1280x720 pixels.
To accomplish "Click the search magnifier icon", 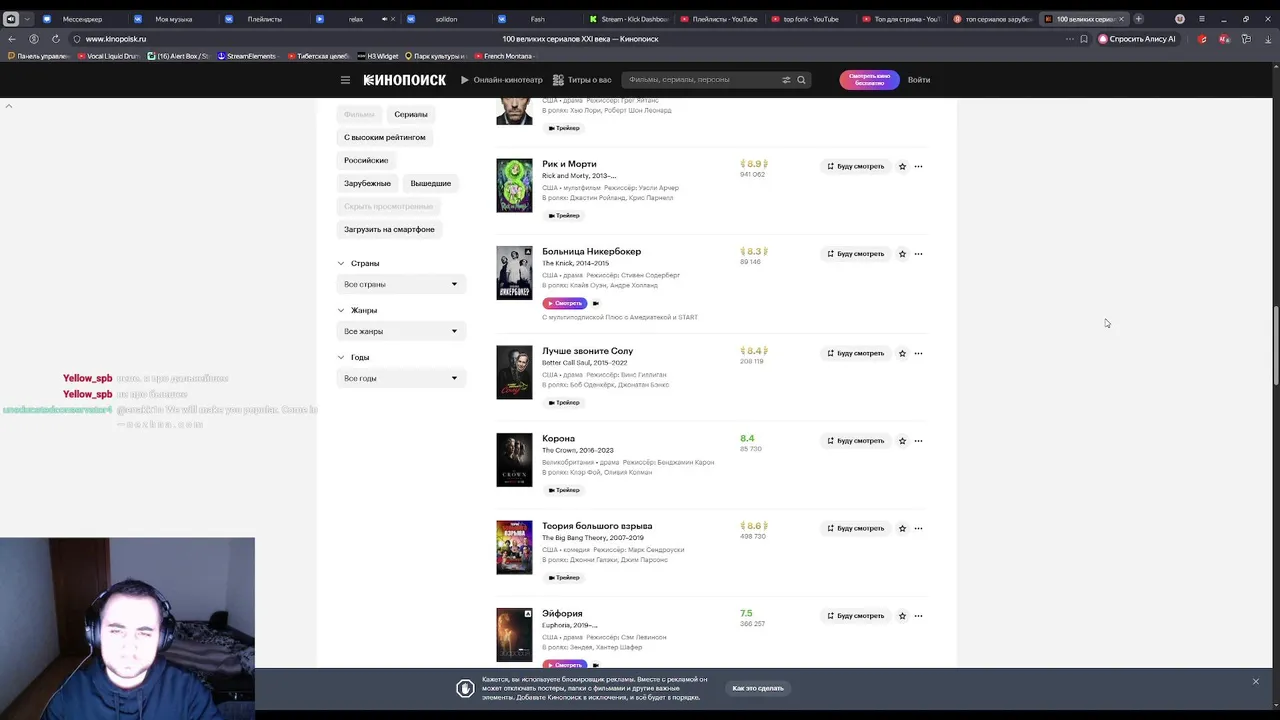I will 801,80.
